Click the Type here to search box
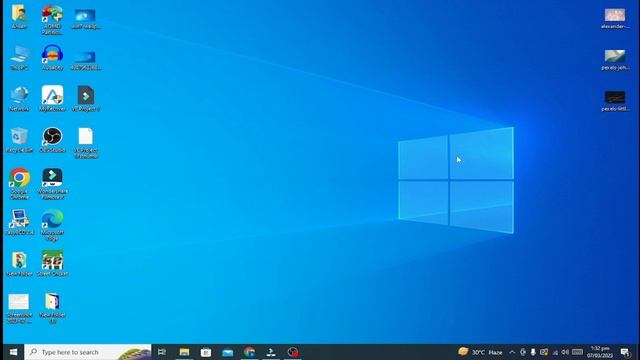The height and width of the screenshot is (360, 640). [x=88, y=352]
